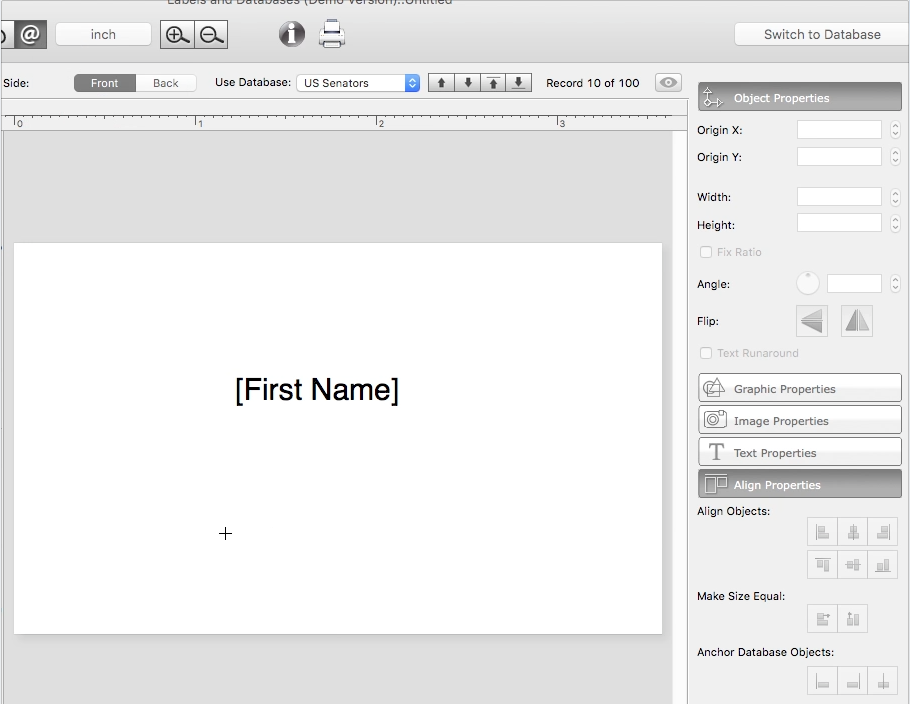Open the US Senators database dropdown
The image size is (910, 704).
click(x=358, y=83)
